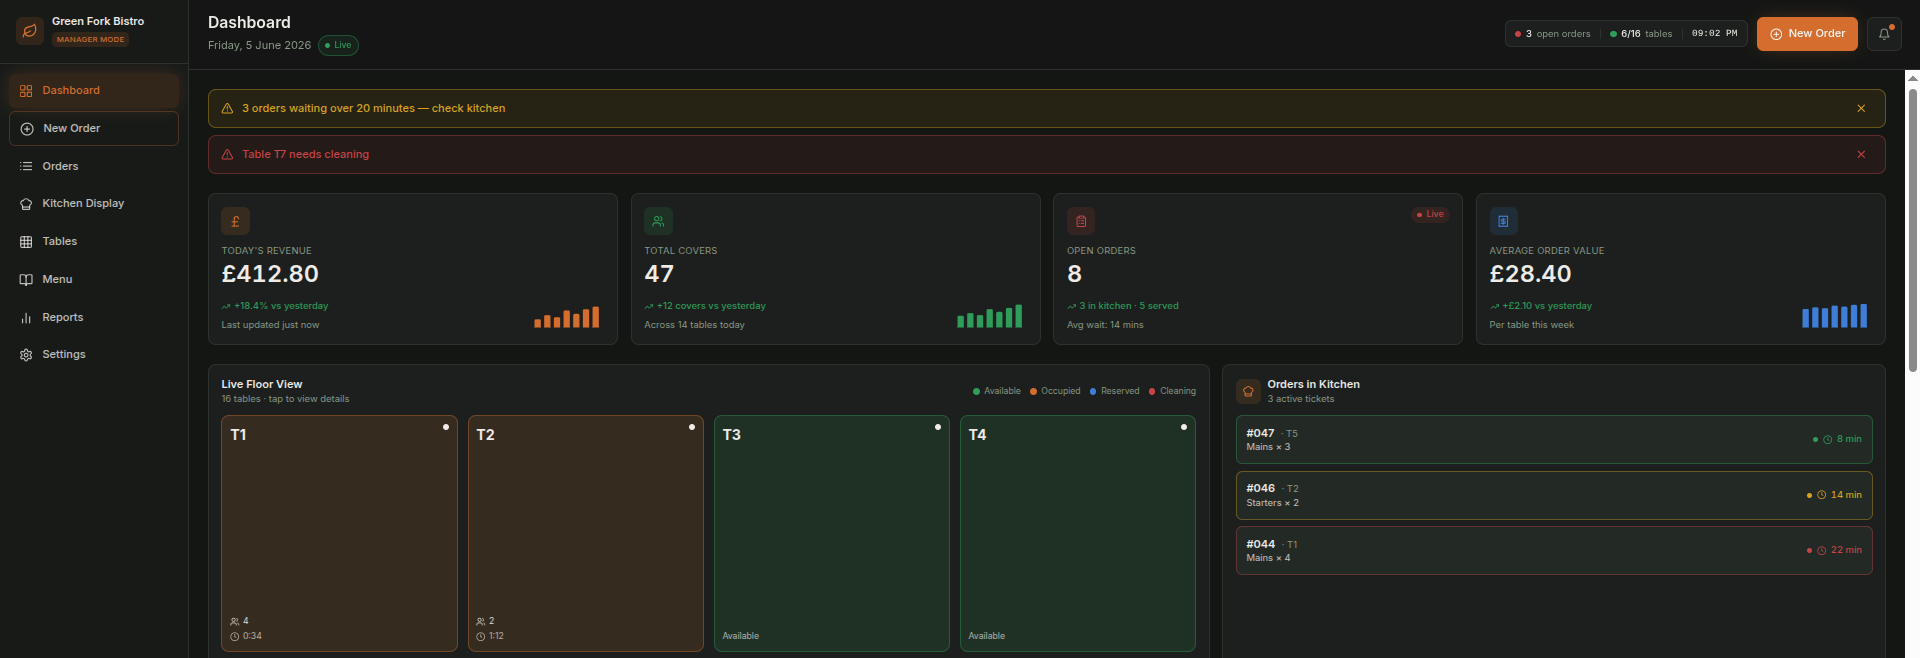Click the Green Fork Bistro leaf logo
1920x658 pixels.
[29, 31]
